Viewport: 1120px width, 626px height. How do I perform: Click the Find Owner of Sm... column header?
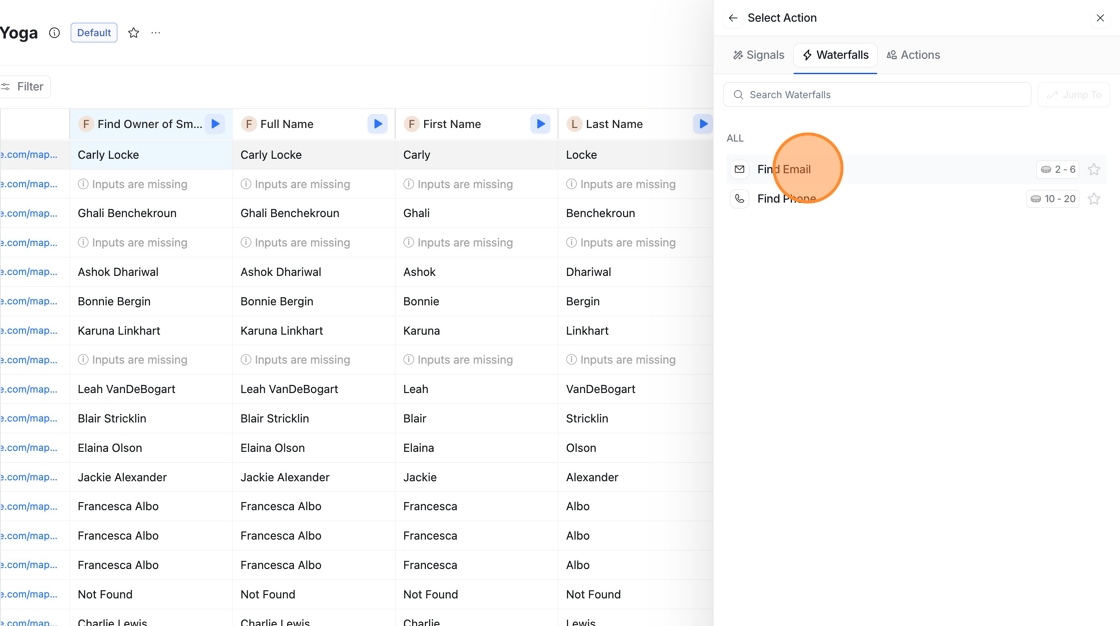point(151,124)
